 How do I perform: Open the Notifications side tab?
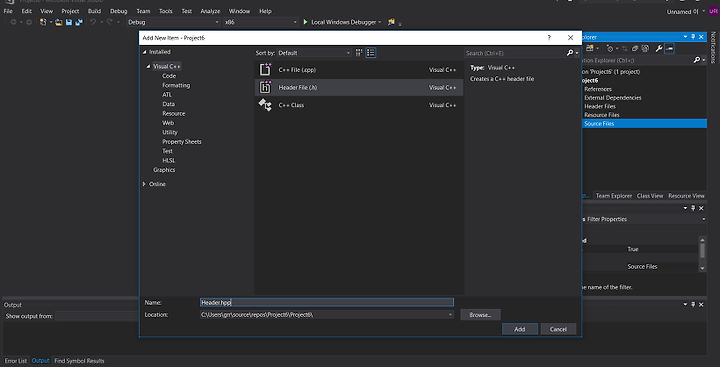[713, 47]
